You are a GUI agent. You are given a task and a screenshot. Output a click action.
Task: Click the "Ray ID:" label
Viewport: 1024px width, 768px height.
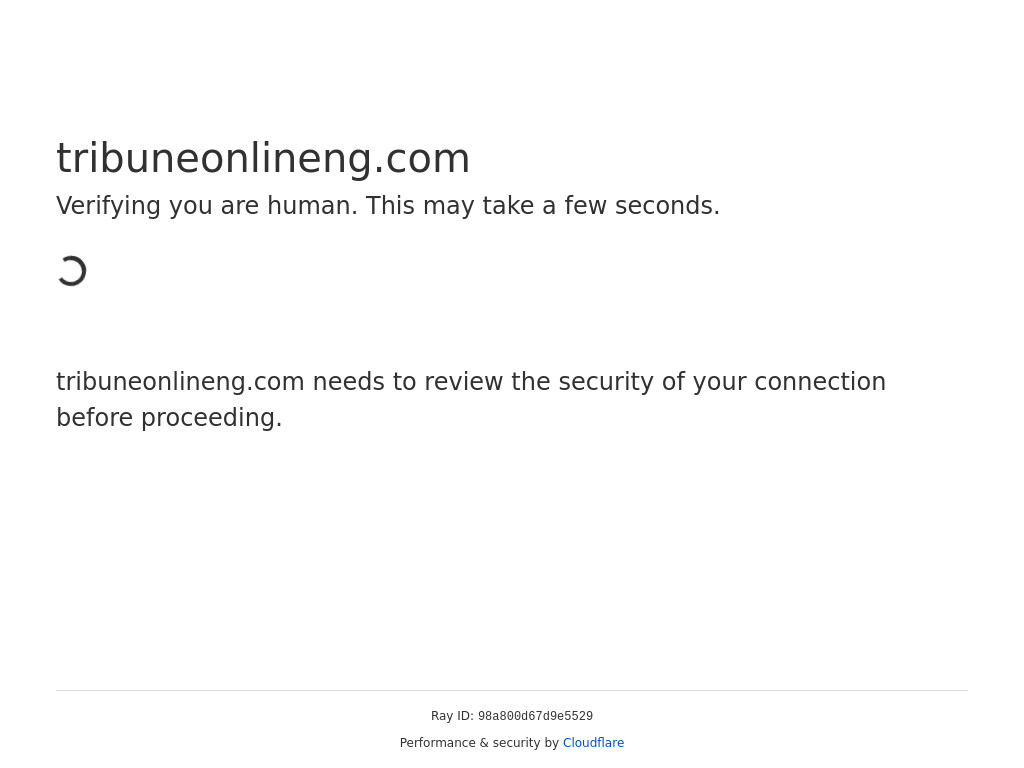[452, 716]
